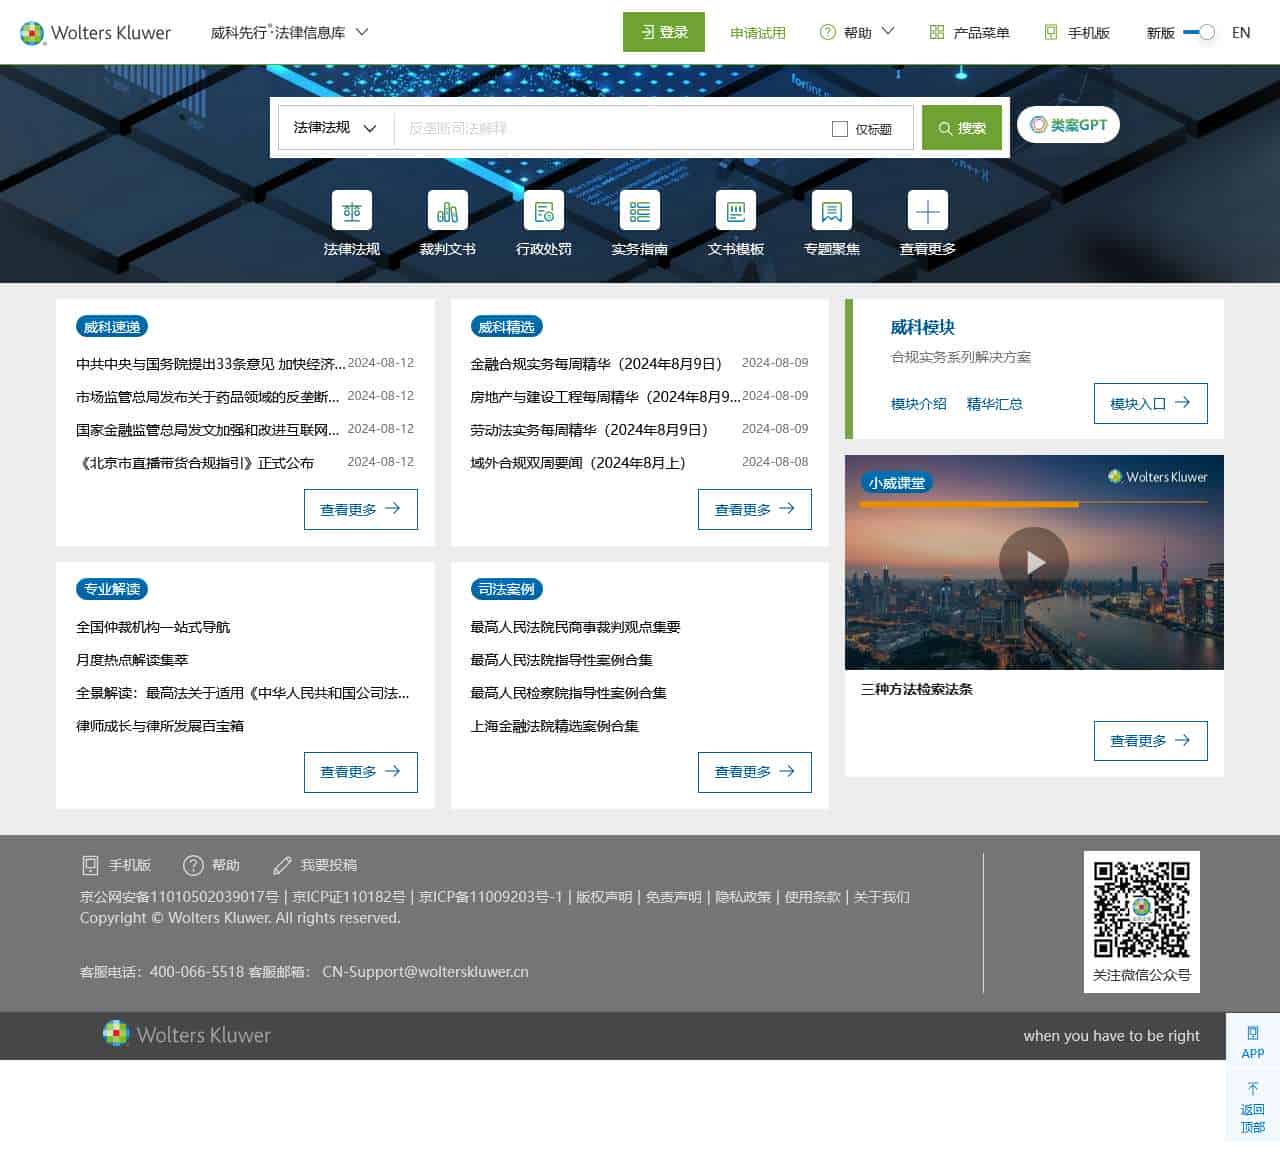Open the 裁判文书 category icon
Screen dimensions: 1280x1167
pos(448,211)
